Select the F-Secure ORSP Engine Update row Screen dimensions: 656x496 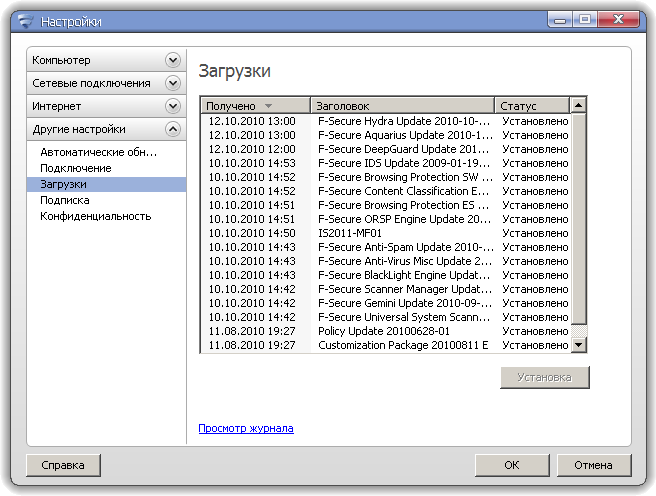(386, 219)
